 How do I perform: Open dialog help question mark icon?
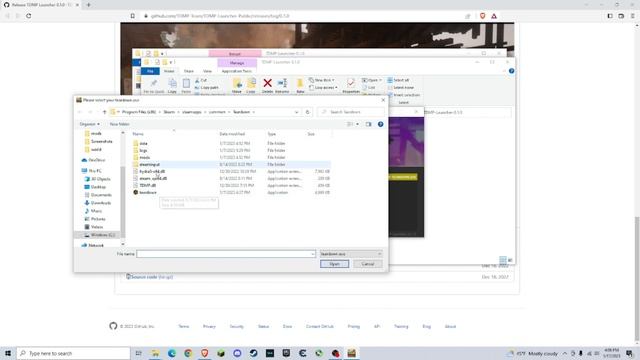click(380, 124)
